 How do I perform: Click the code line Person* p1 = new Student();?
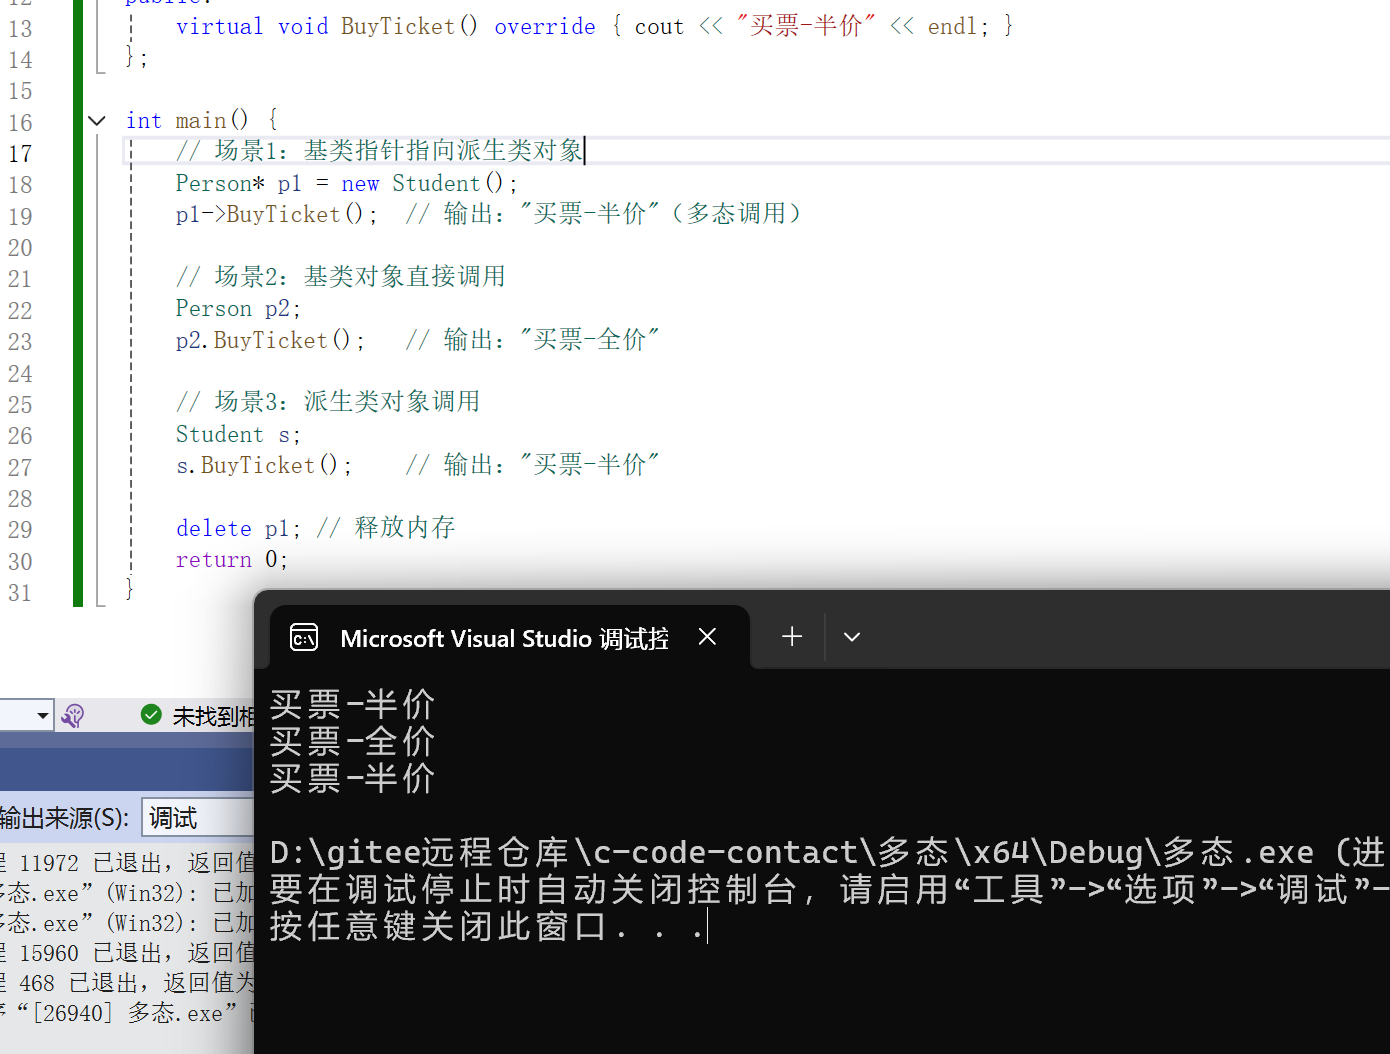click(347, 183)
